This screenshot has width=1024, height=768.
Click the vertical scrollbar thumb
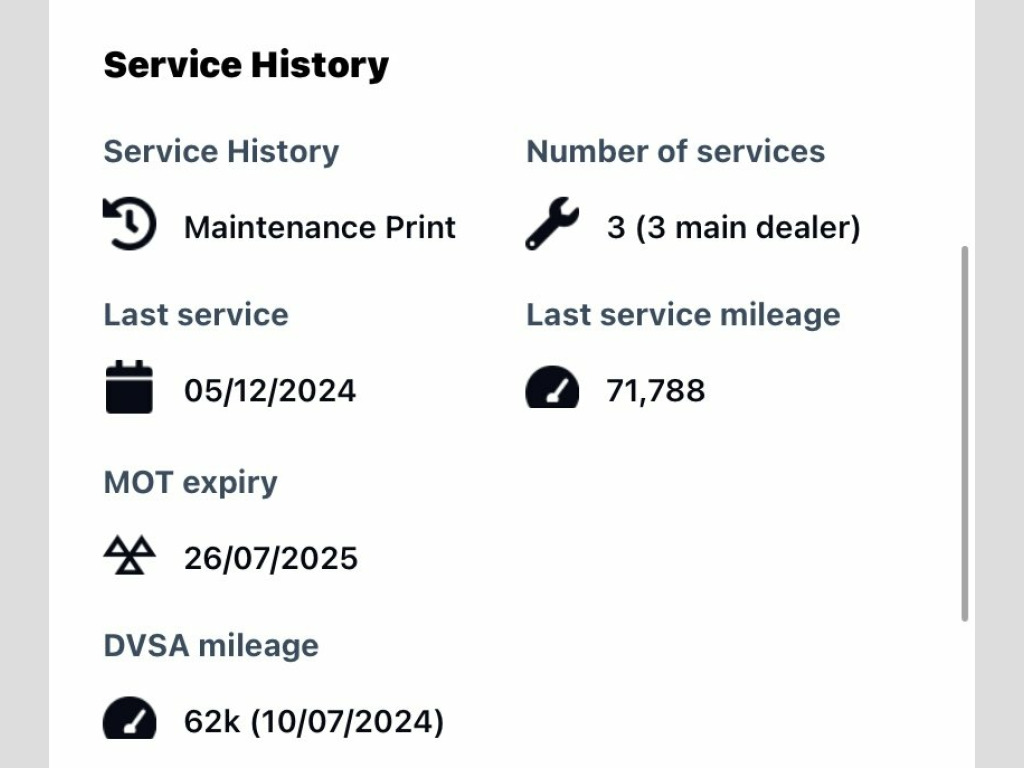click(x=965, y=434)
